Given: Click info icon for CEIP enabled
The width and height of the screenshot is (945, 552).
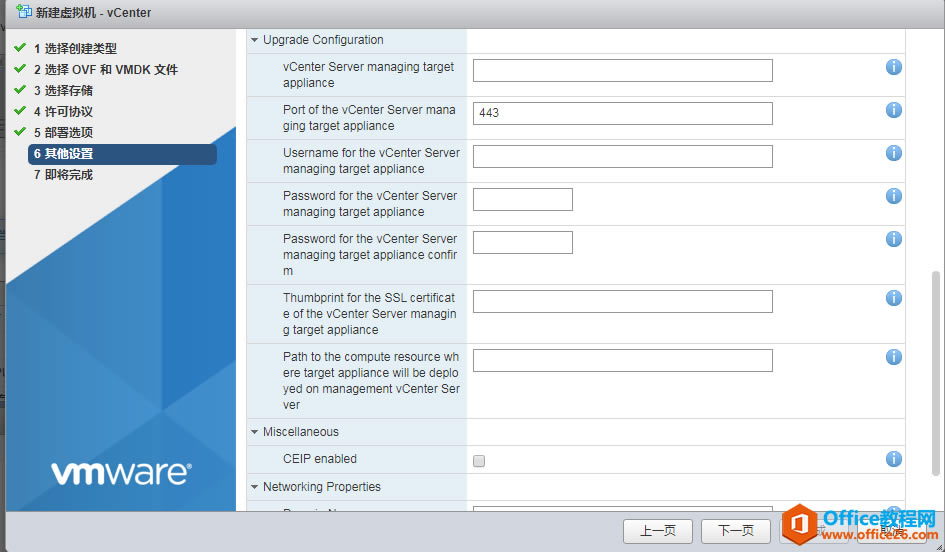Looking at the screenshot, I should coord(893,459).
